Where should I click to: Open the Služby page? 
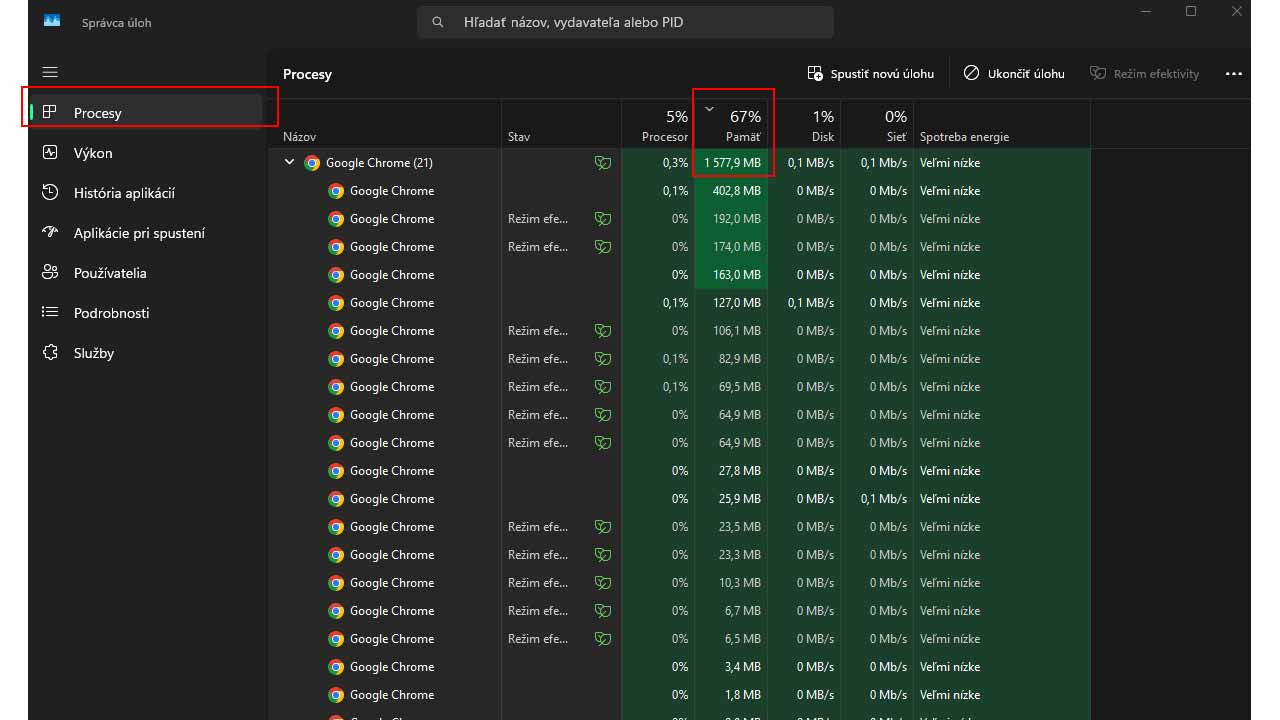147,353
